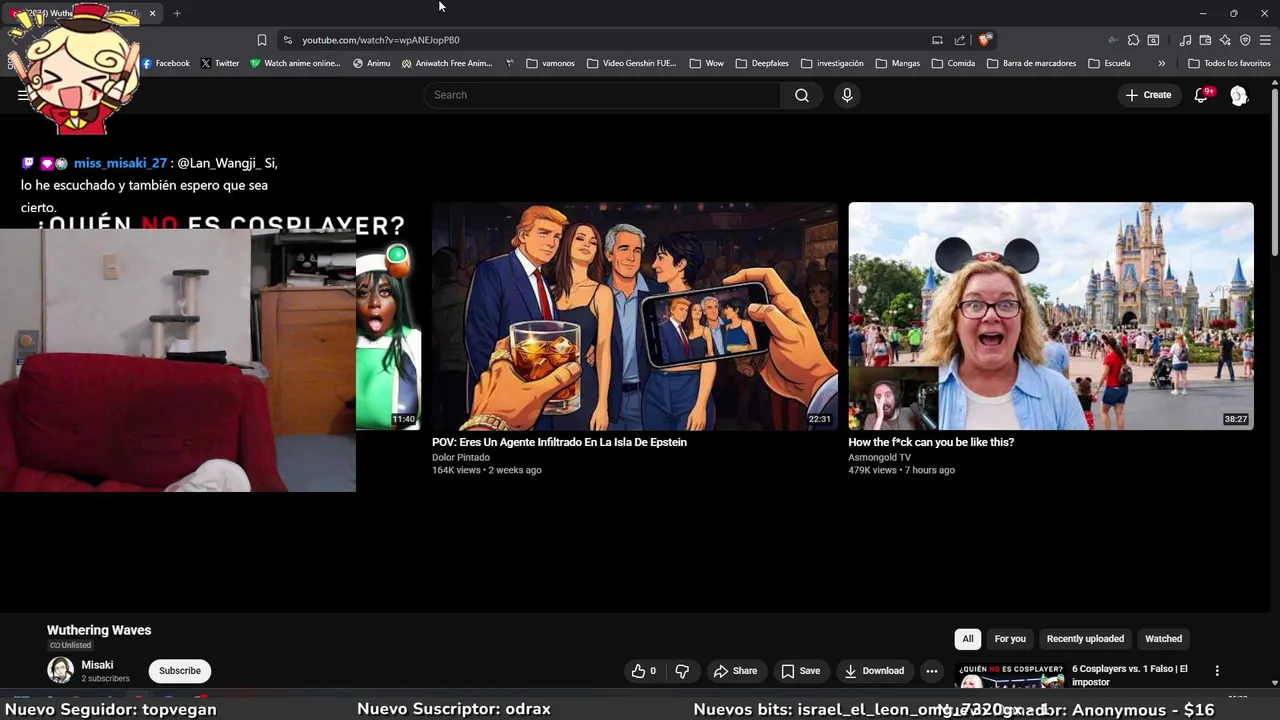Select the Recently uploaded filter chip
The width and height of the screenshot is (1280, 720).
coord(1085,639)
